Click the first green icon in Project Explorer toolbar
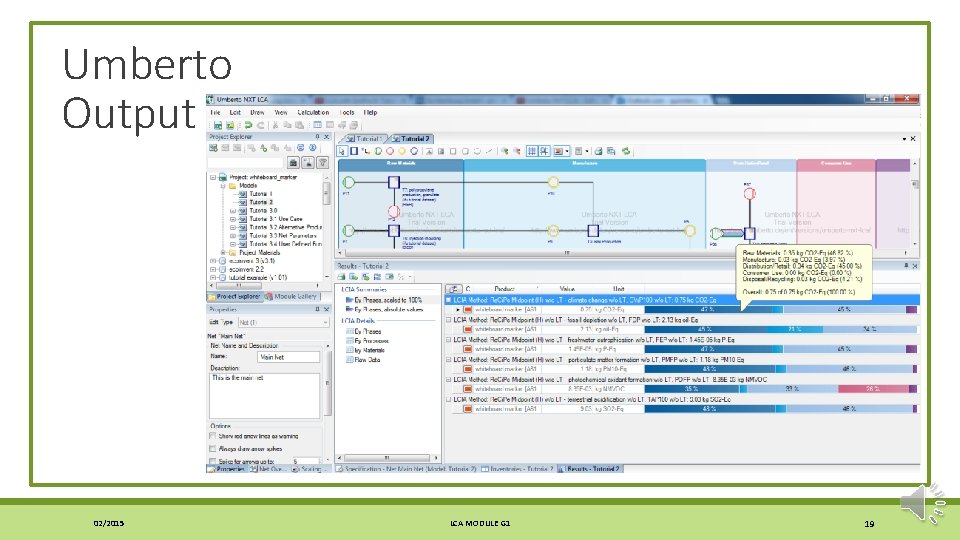This screenshot has width=960, height=540. 213,148
